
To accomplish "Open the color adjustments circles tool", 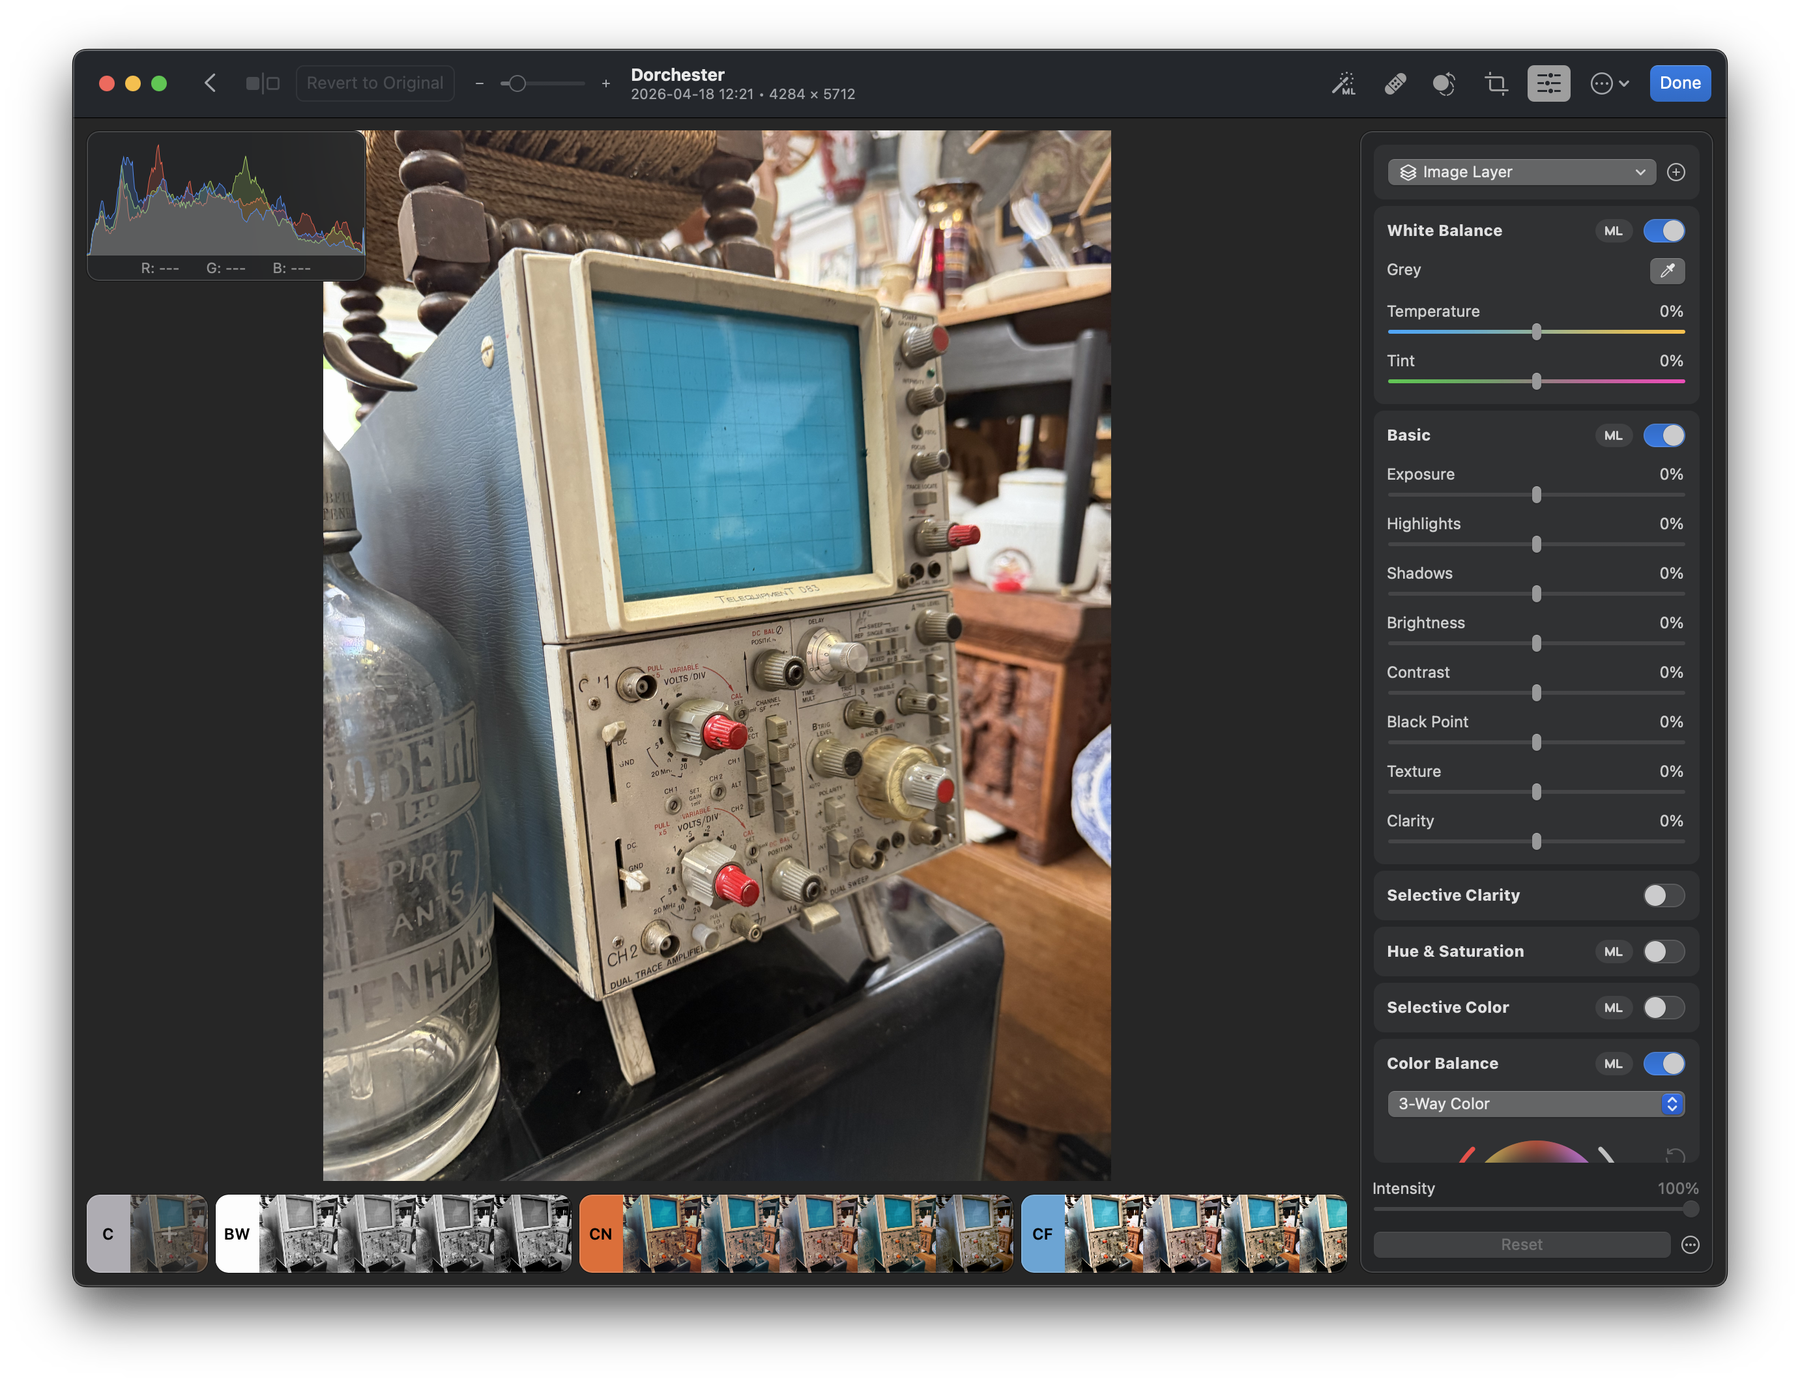I will (x=1444, y=84).
